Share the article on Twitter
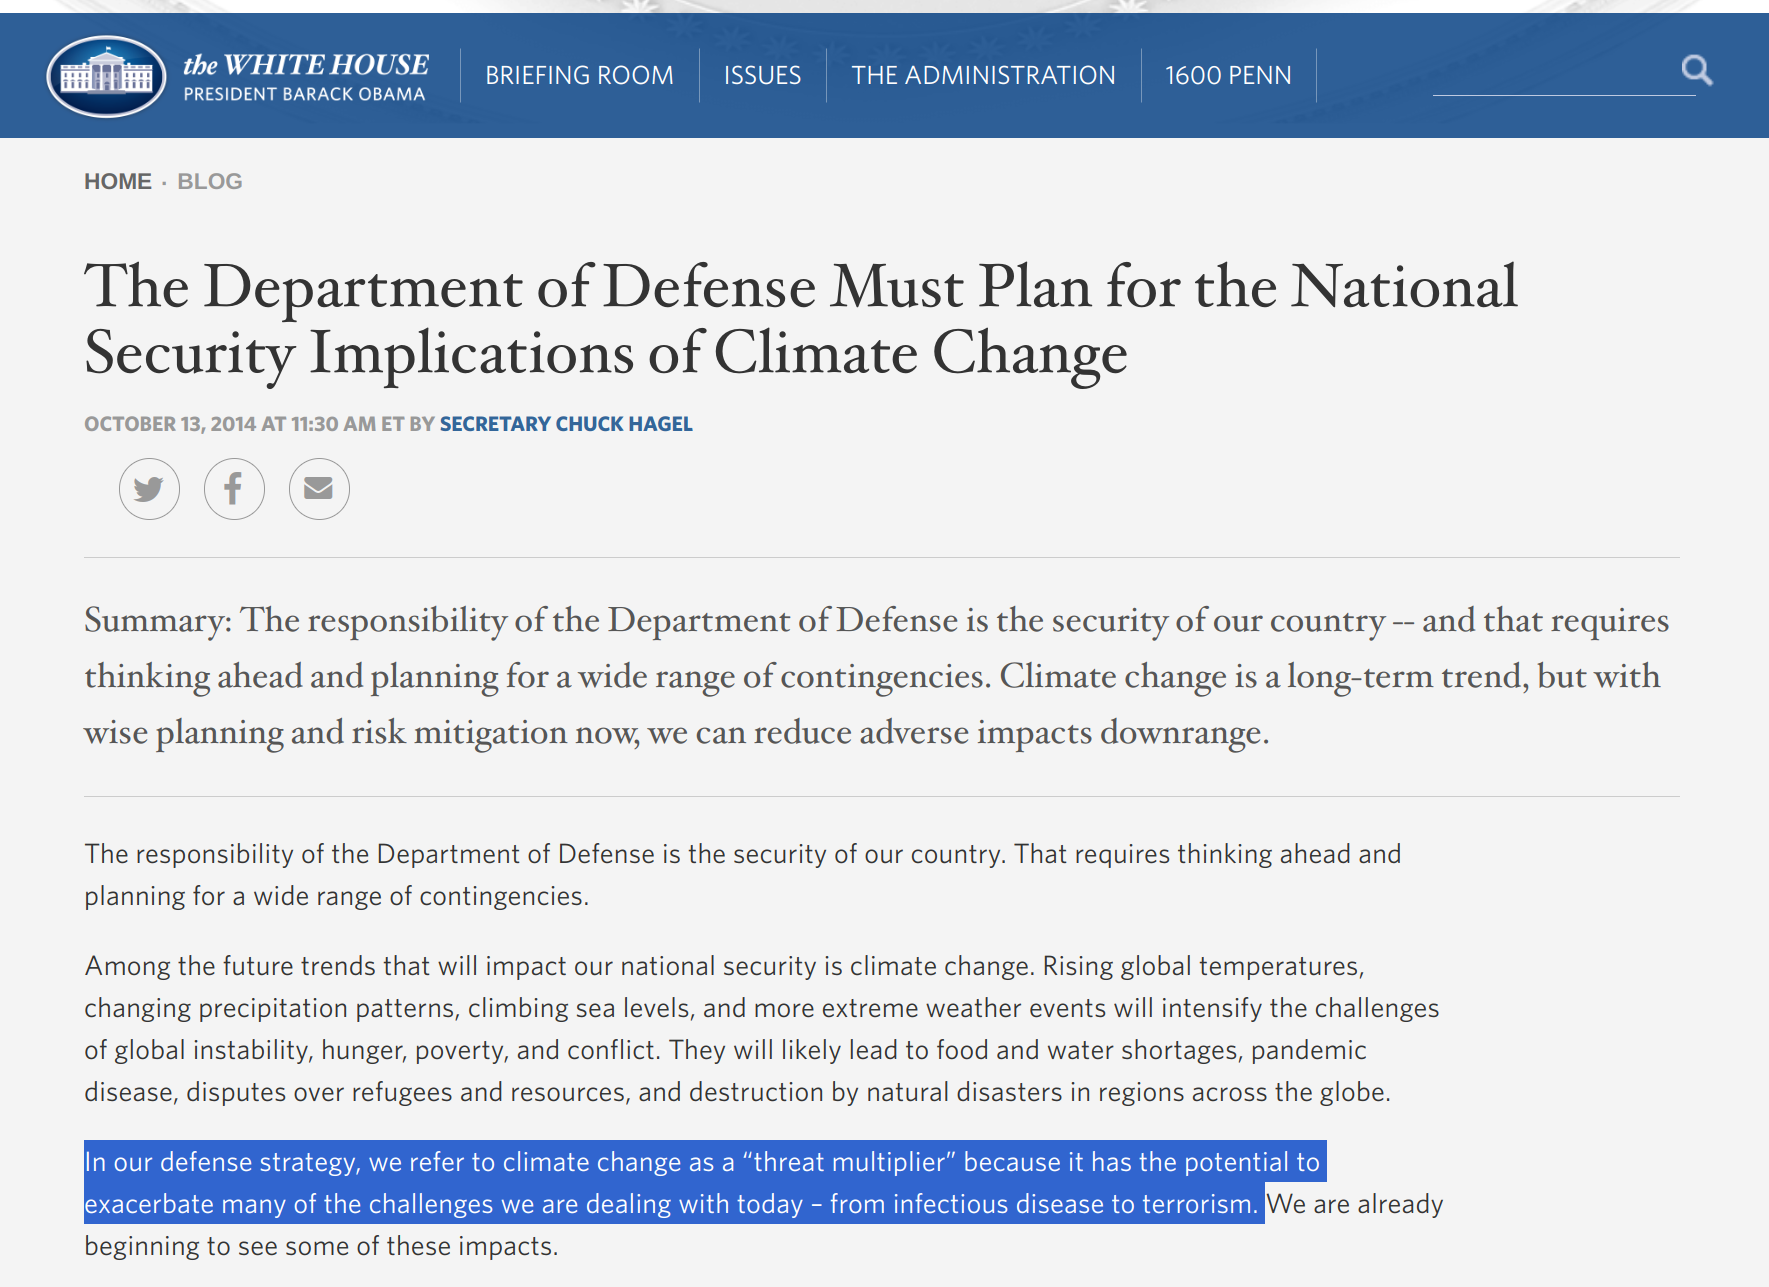 pyautogui.click(x=149, y=489)
